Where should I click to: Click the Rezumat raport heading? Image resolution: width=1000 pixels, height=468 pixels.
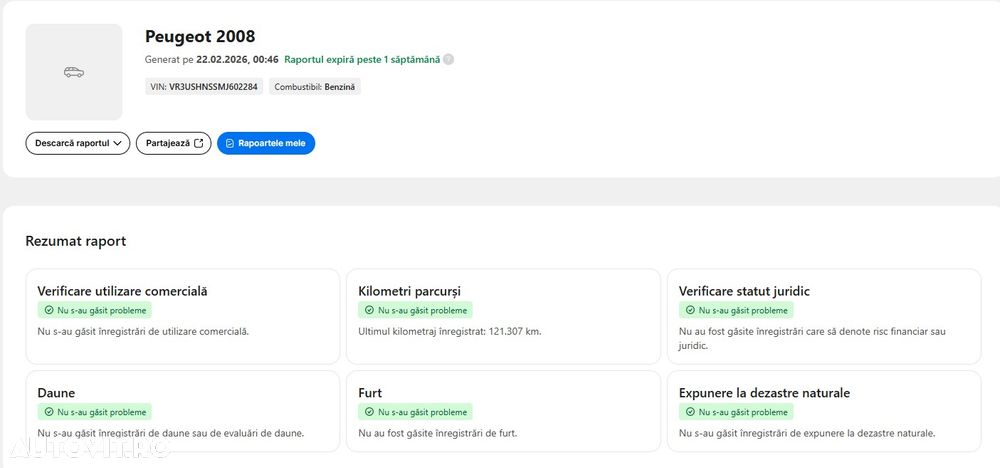(x=76, y=241)
